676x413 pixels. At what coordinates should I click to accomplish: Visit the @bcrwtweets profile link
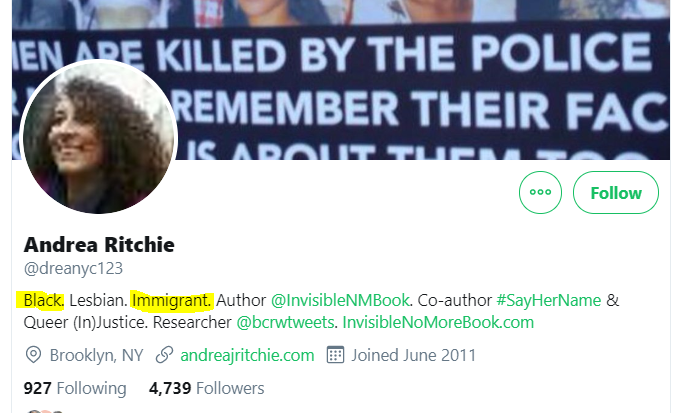click(285, 322)
